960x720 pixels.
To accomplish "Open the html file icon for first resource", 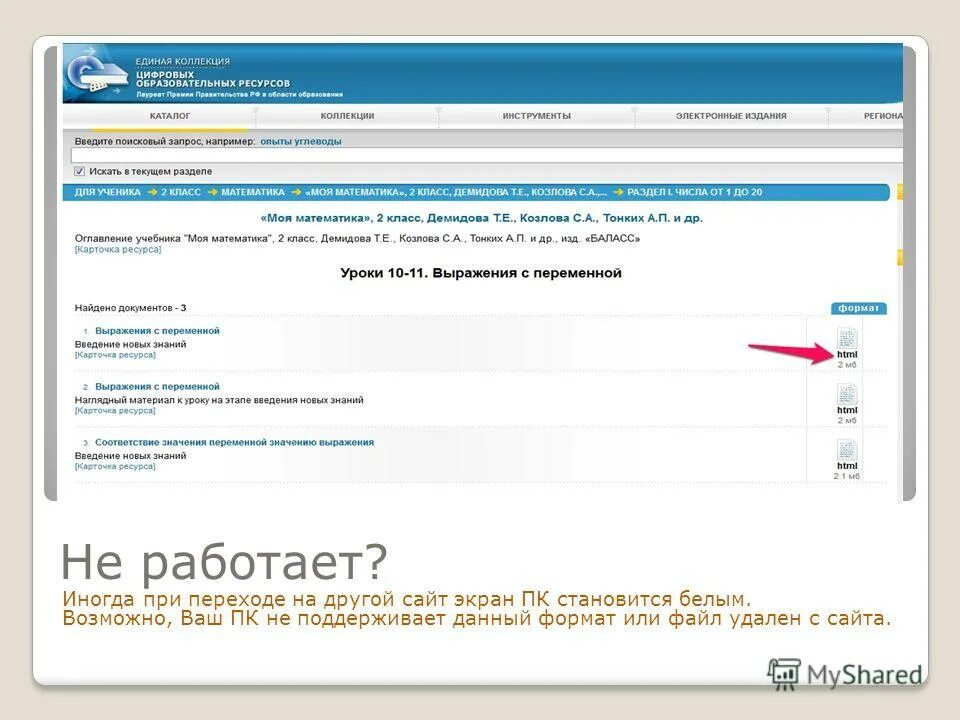I will coord(845,338).
